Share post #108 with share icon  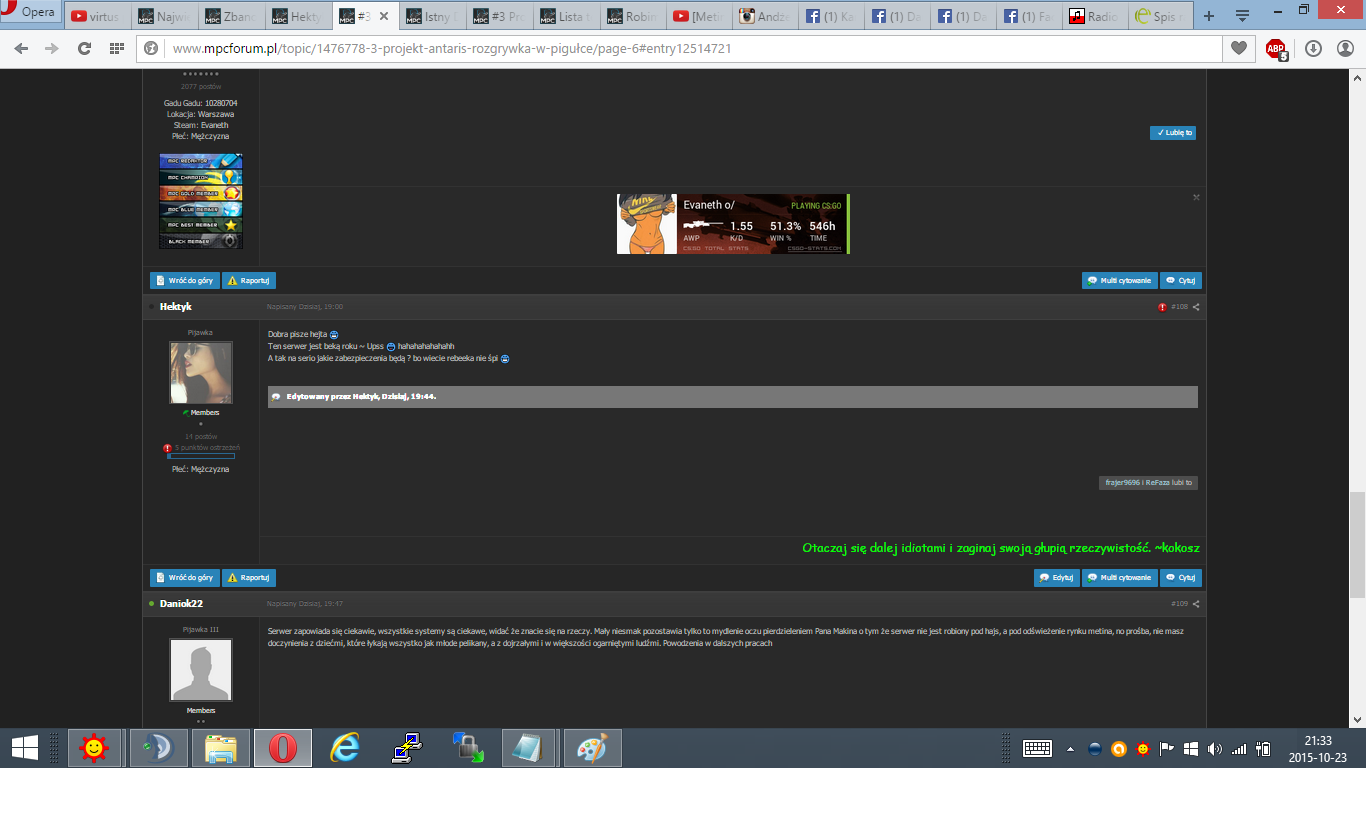(1196, 307)
